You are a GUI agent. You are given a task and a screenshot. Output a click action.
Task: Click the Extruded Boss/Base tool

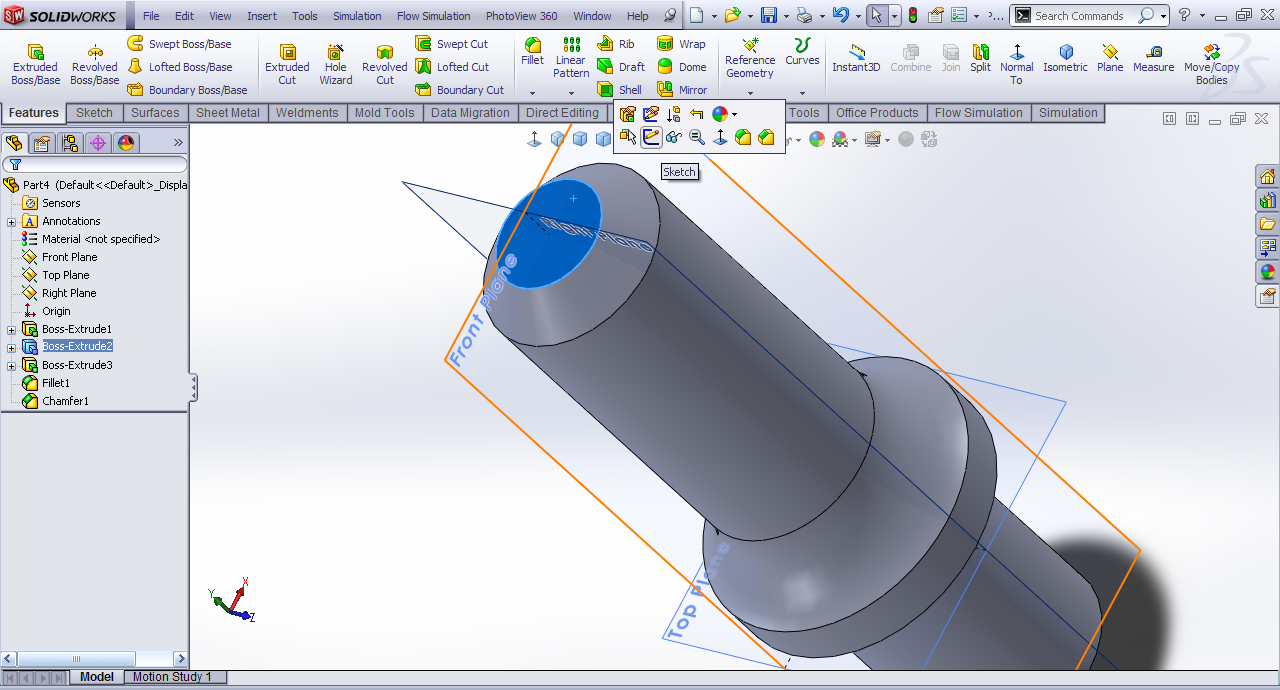(x=35, y=64)
